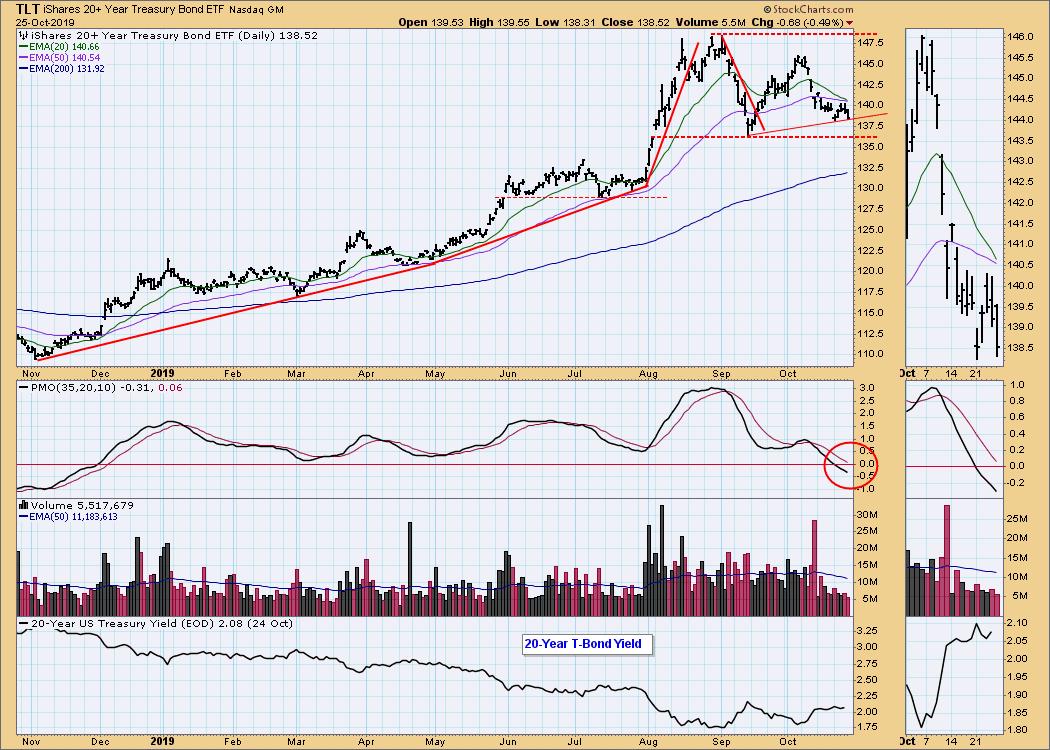Click the Nasdaq GM exchange label
Image resolution: width=1050 pixels, height=750 pixels.
(x=256, y=10)
